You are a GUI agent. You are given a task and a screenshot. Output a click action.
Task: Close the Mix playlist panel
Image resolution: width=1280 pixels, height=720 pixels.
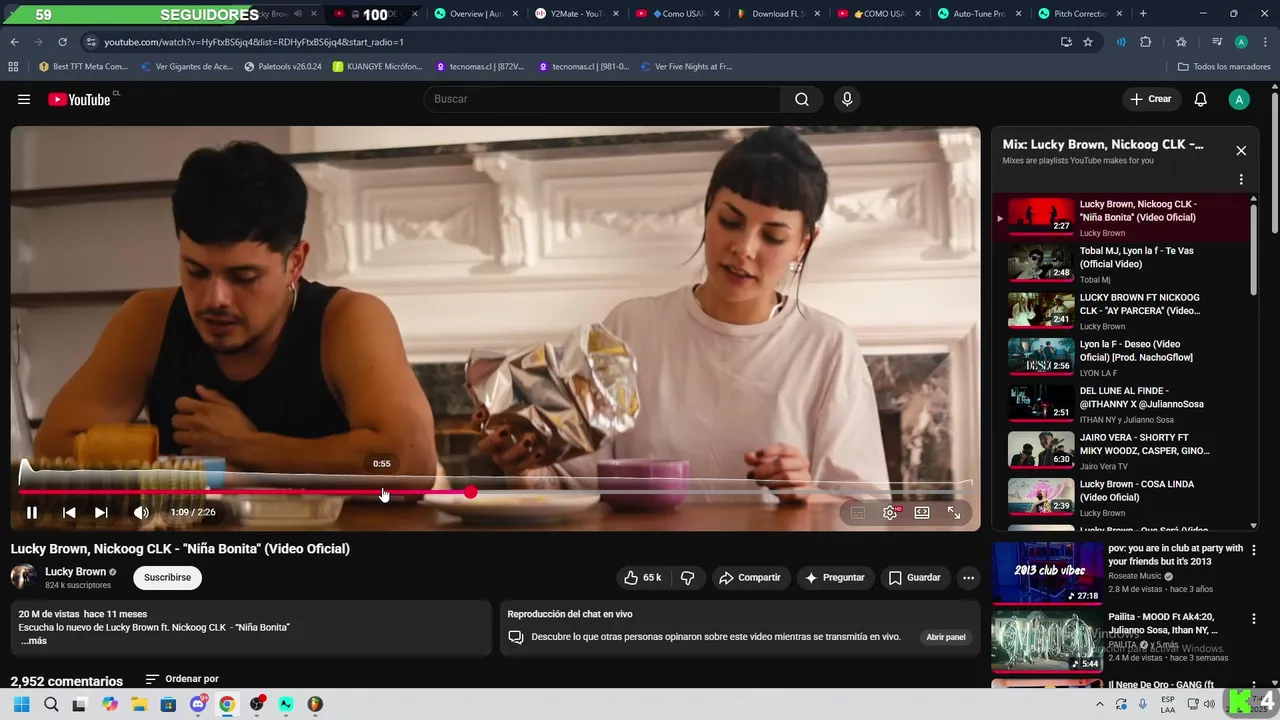1241,151
